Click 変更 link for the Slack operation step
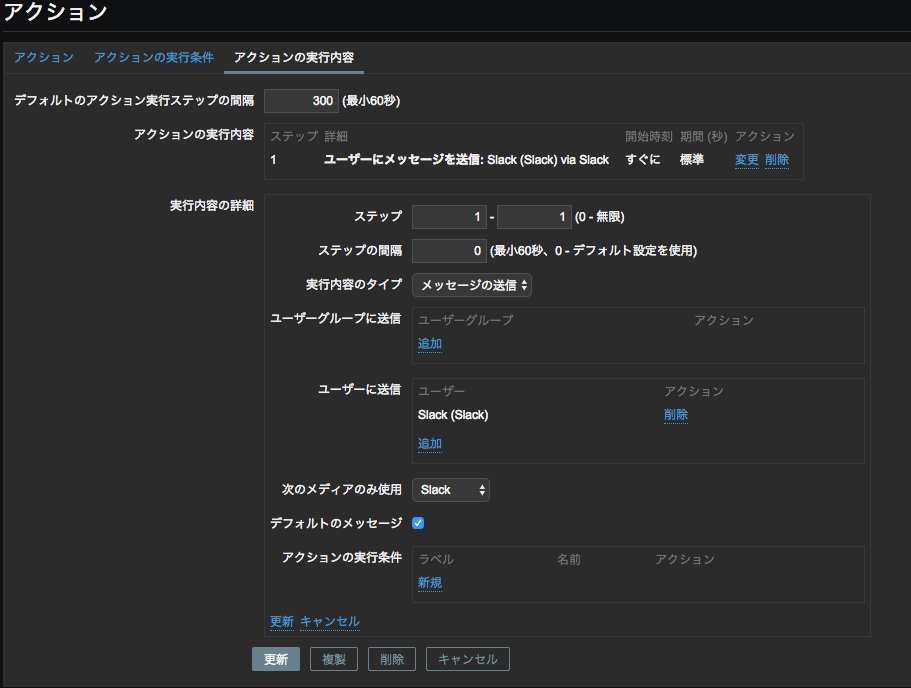This screenshot has height=688, width=911. [x=746, y=160]
